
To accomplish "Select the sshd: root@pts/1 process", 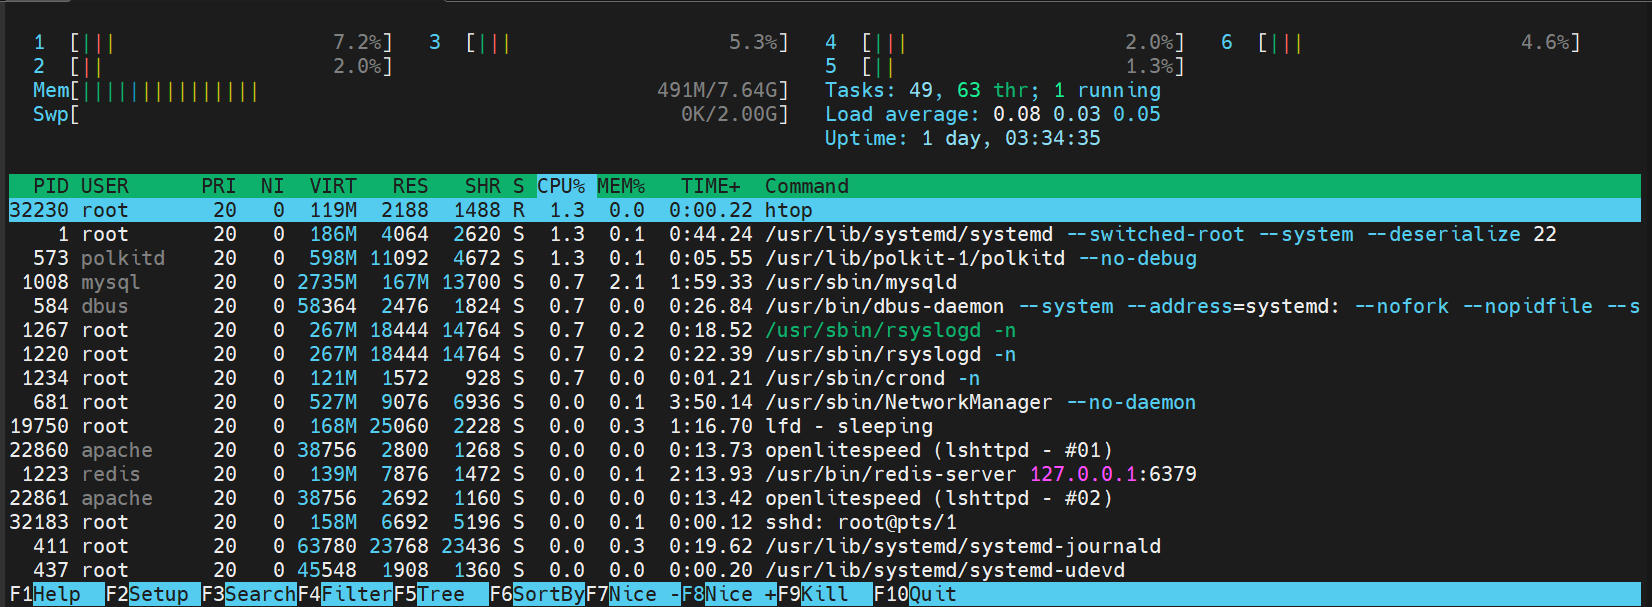I will (x=860, y=522).
